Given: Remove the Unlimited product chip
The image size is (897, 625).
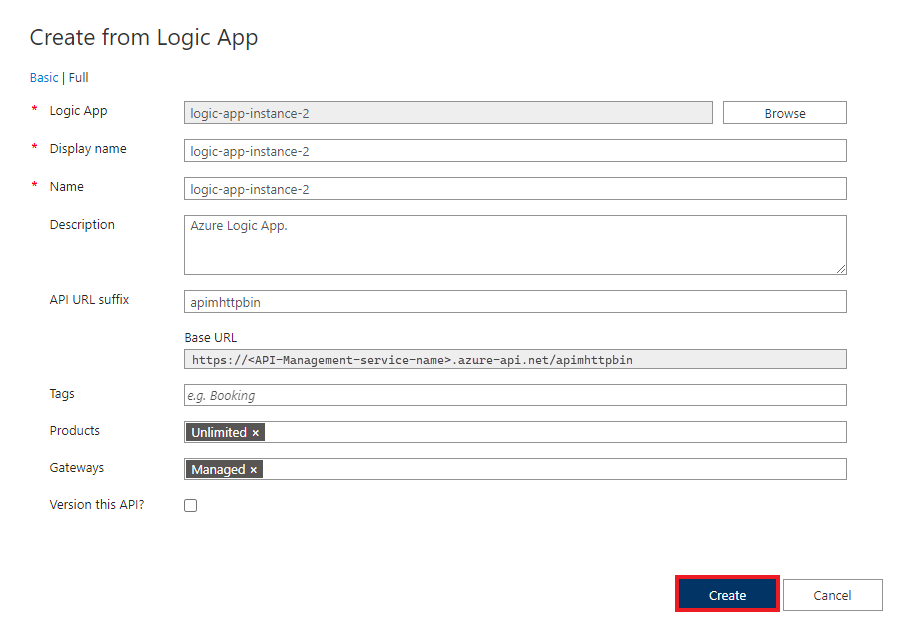Looking at the screenshot, I should [255, 432].
